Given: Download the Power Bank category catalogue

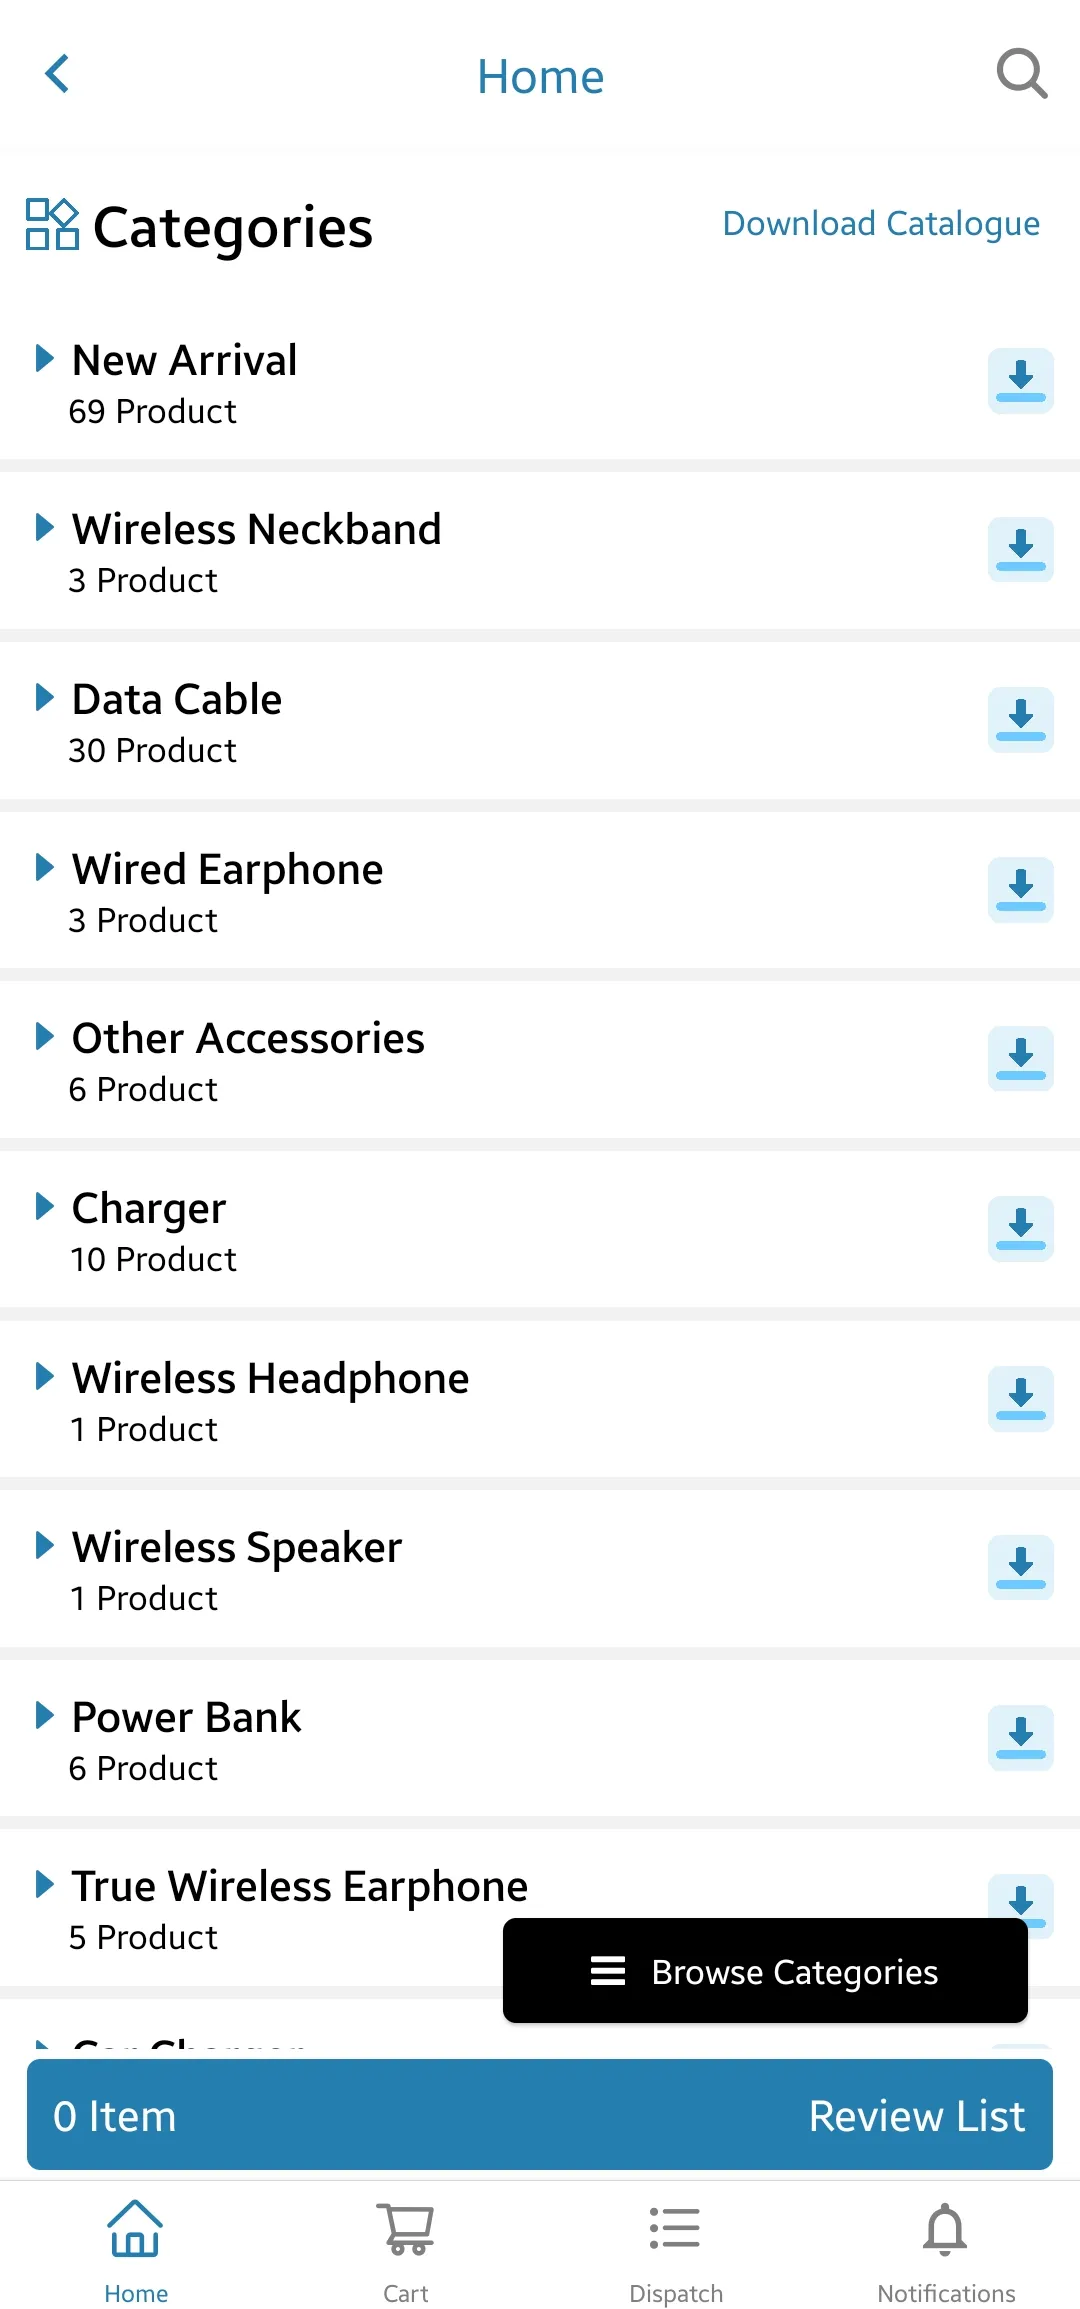Looking at the screenshot, I should click(1021, 1738).
